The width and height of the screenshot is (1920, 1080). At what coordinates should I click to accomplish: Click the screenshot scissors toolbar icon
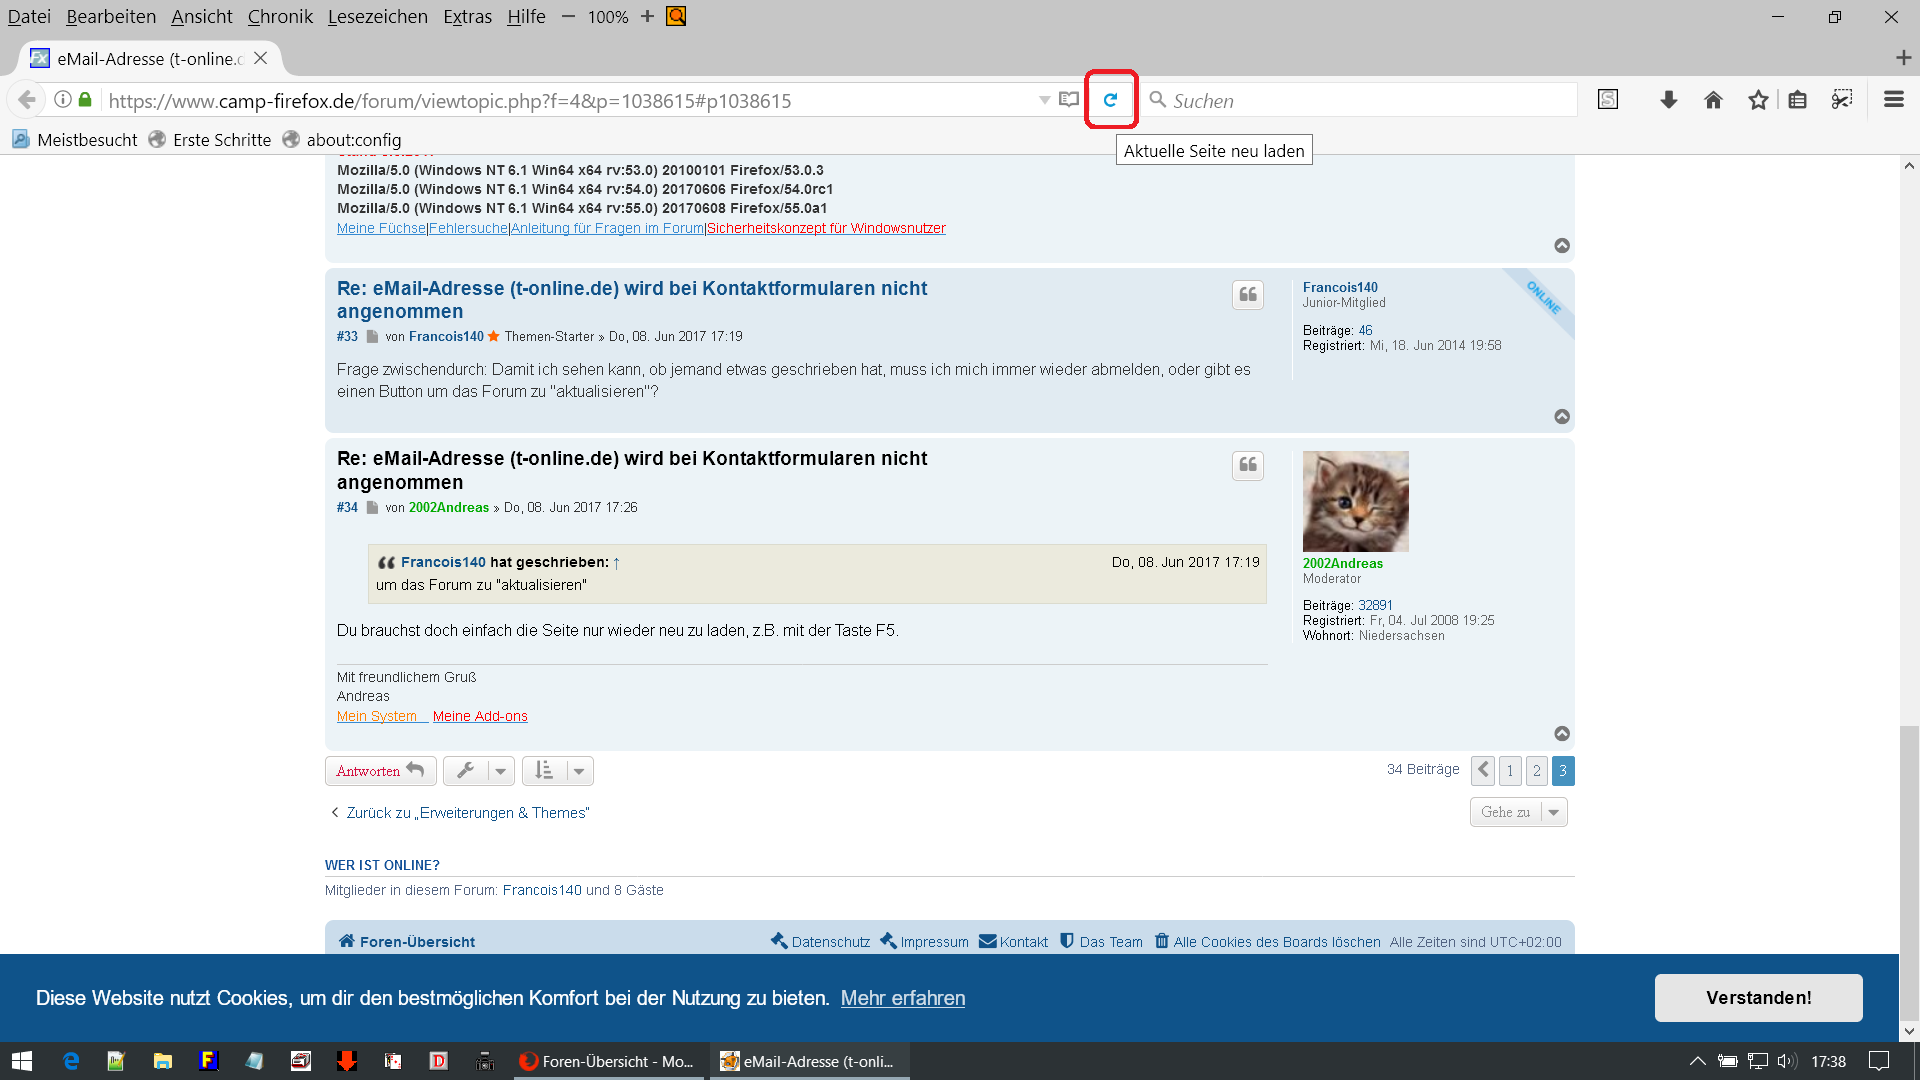tap(1841, 100)
